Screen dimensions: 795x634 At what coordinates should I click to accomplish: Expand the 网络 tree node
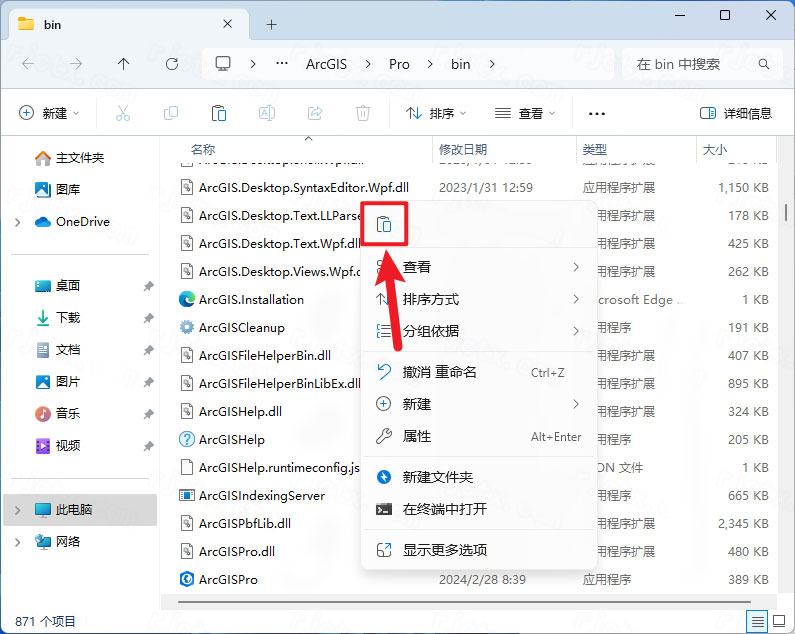pyautogui.click(x=18, y=542)
